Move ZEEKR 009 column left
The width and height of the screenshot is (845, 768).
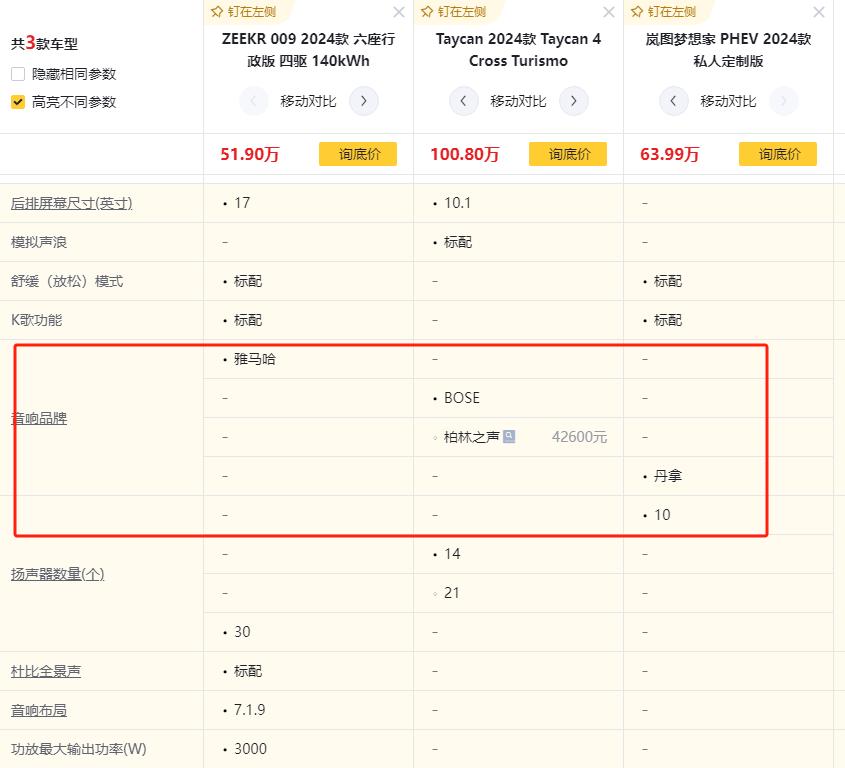[x=253, y=101]
